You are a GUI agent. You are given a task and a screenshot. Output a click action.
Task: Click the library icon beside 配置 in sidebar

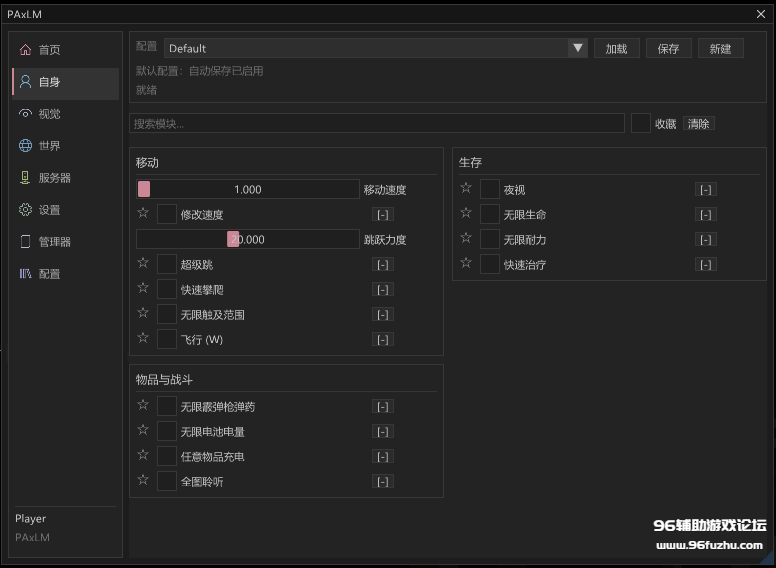click(25, 274)
